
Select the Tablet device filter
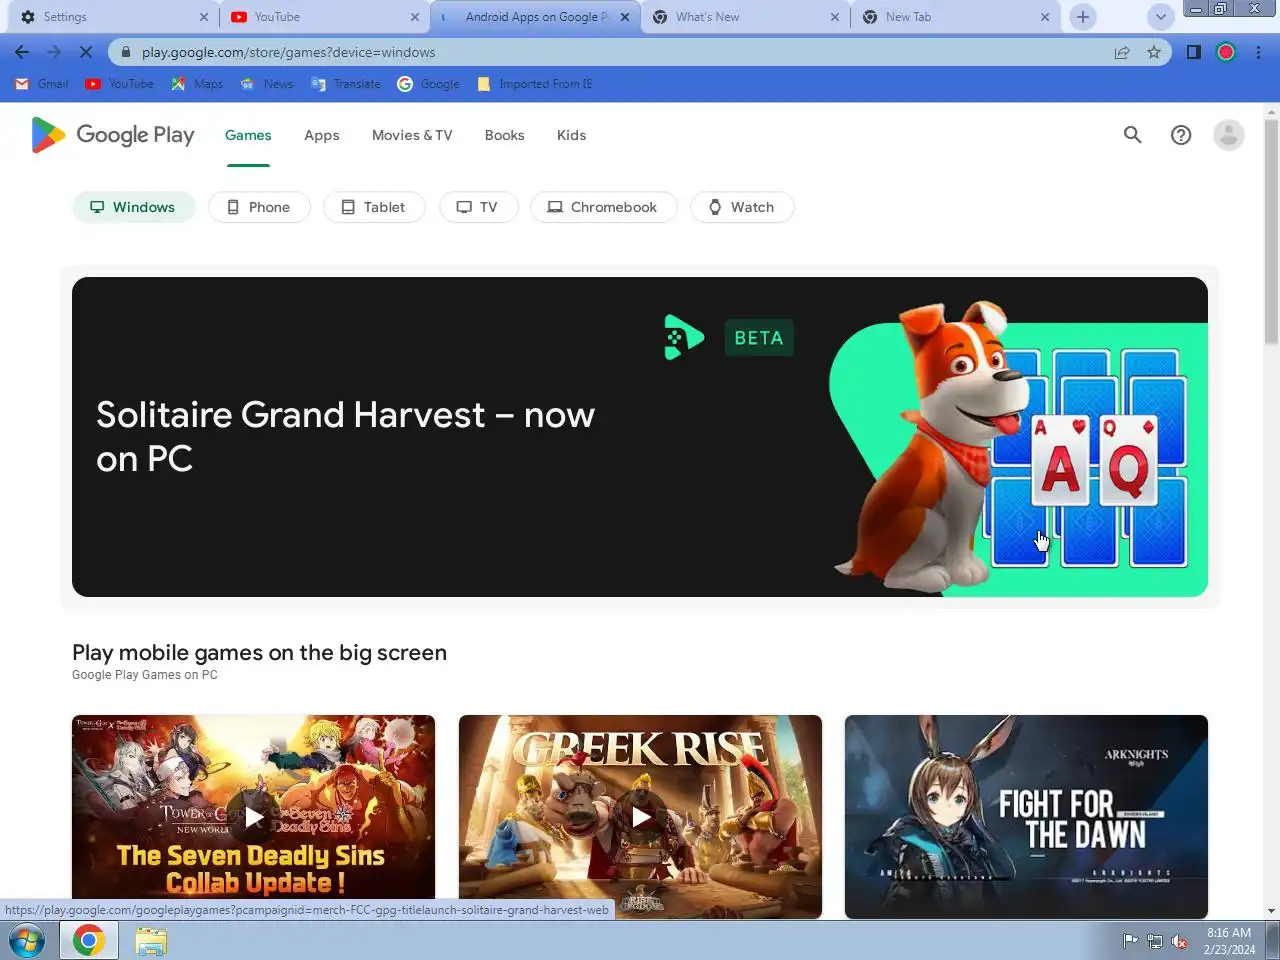pyautogui.click(x=374, y=207)
